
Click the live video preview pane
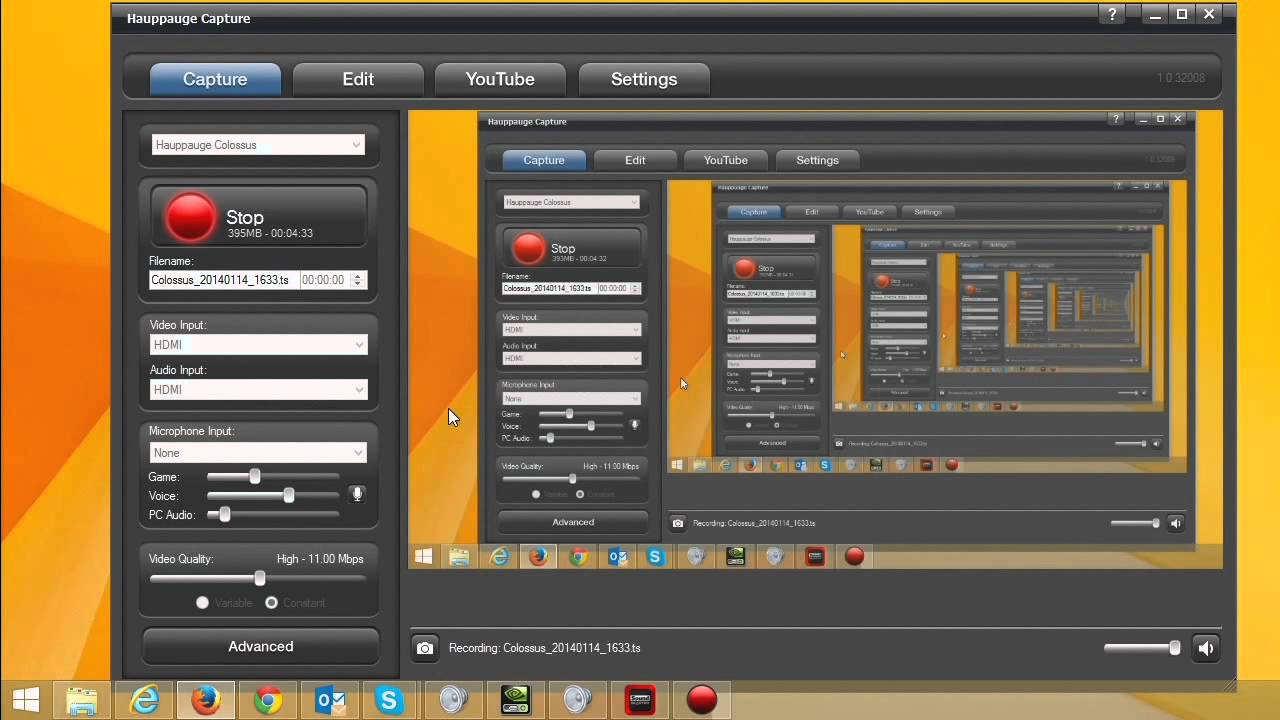(x=815, y=340)
